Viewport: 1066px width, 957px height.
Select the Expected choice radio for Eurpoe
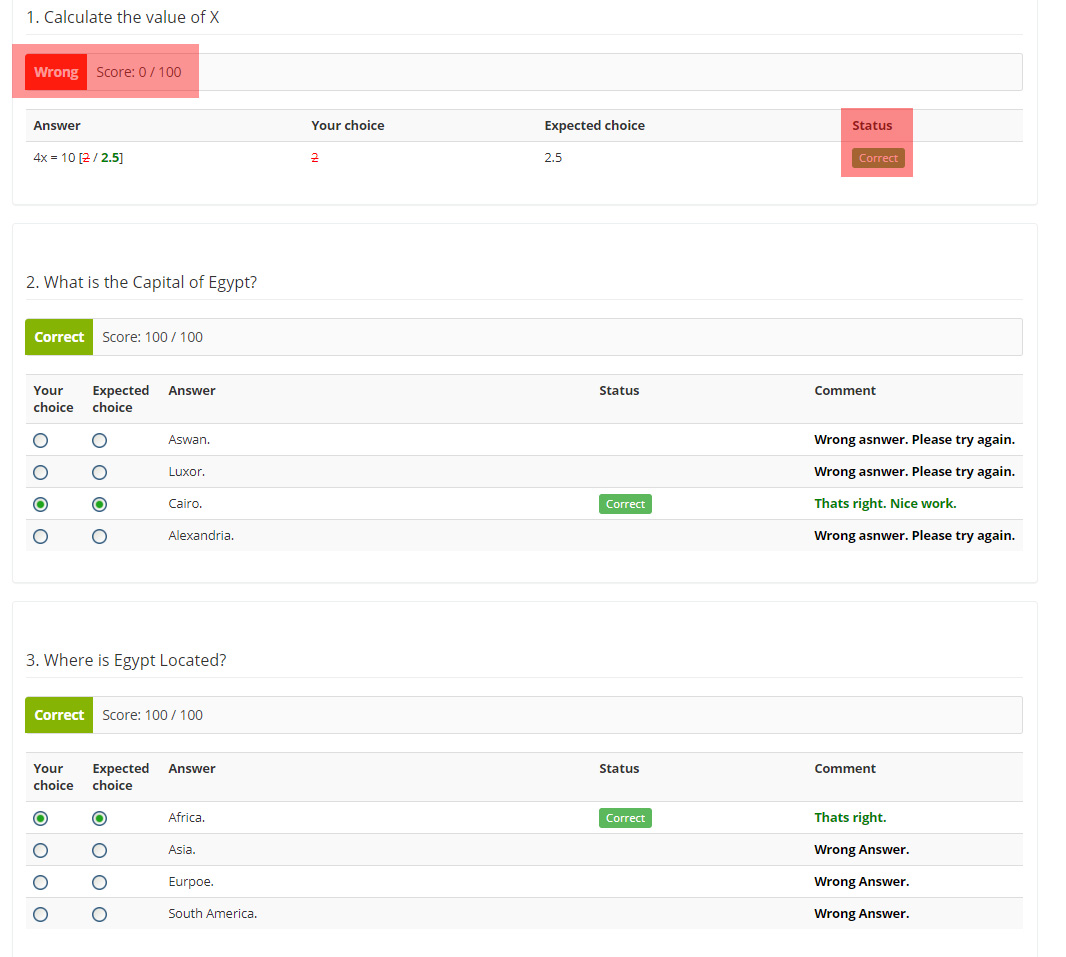pos(99,882)
